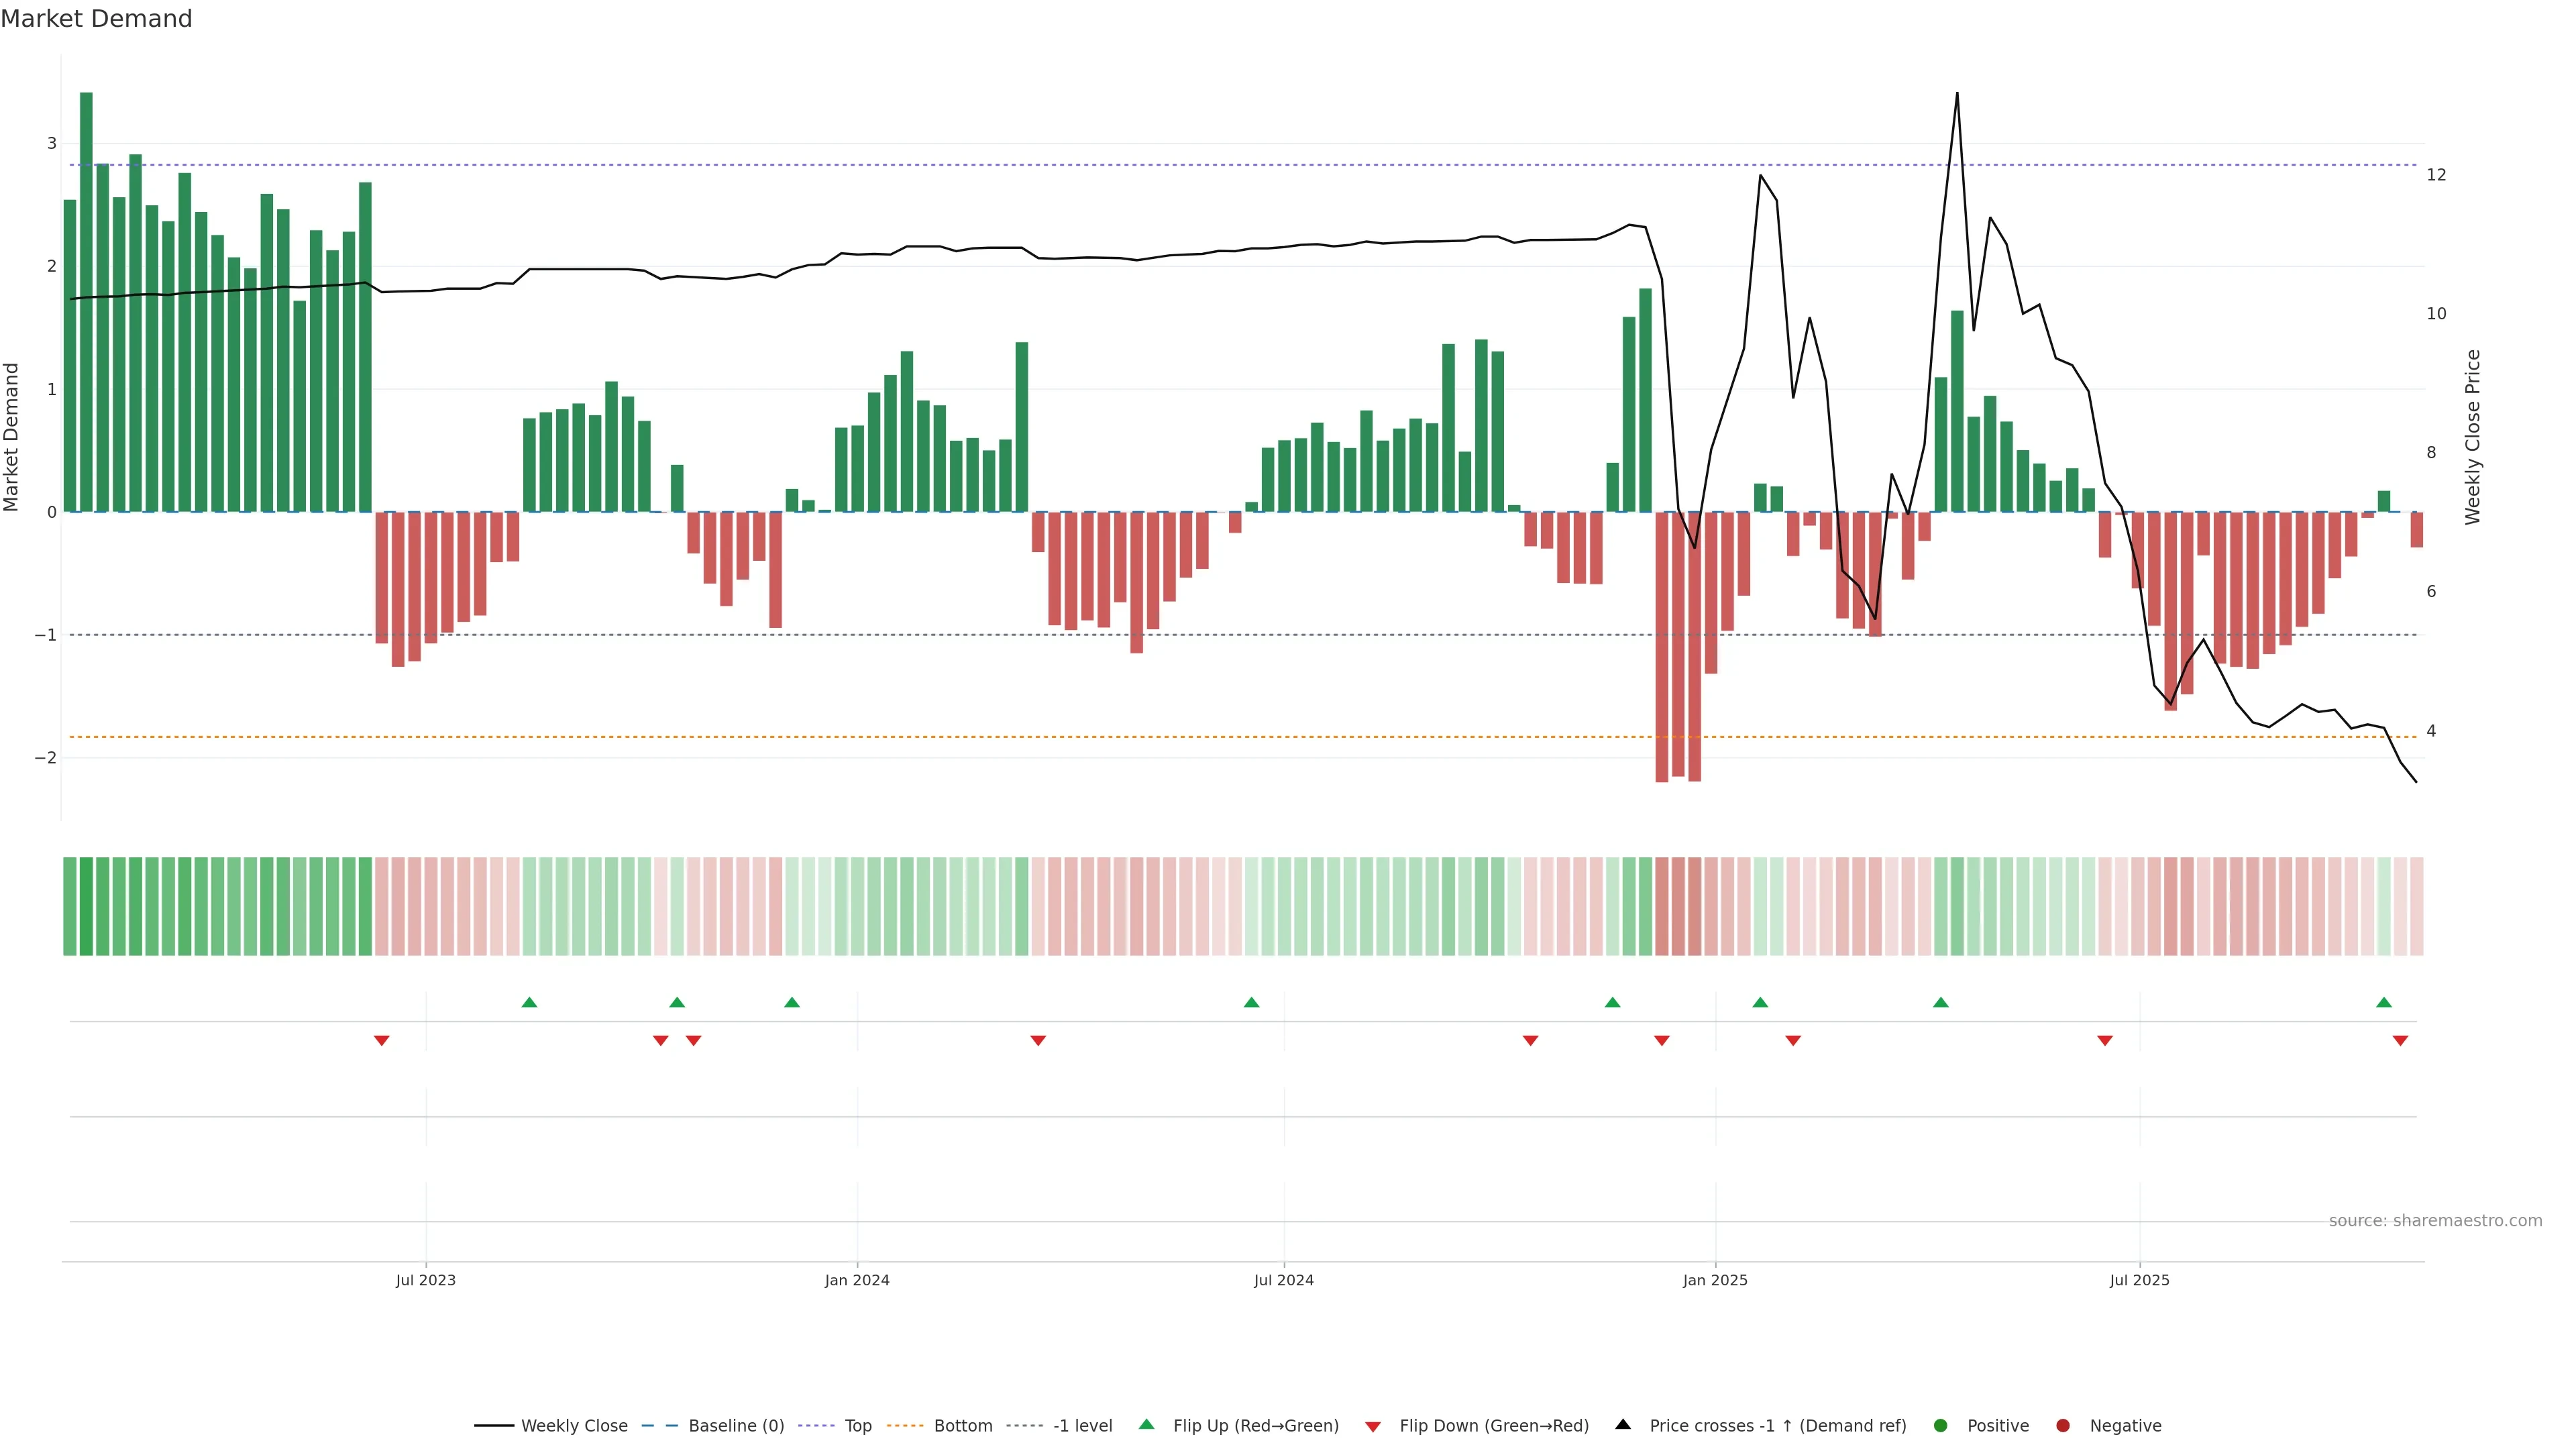
Task: Click the Weekly Close Price axis title
Action: pyautogui.click(x=2472, y=437)
